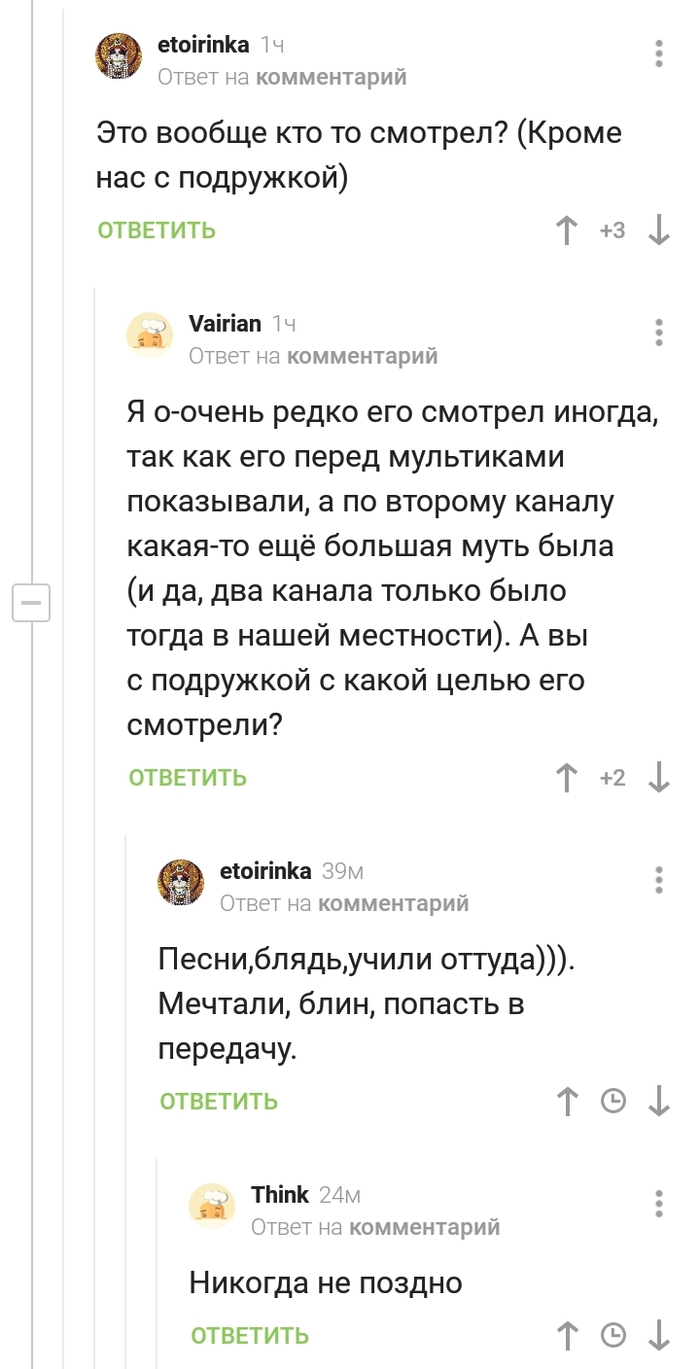700x1369 pixels.
Task: Downvote Vairian's comment
Action: tap(658, 777)
